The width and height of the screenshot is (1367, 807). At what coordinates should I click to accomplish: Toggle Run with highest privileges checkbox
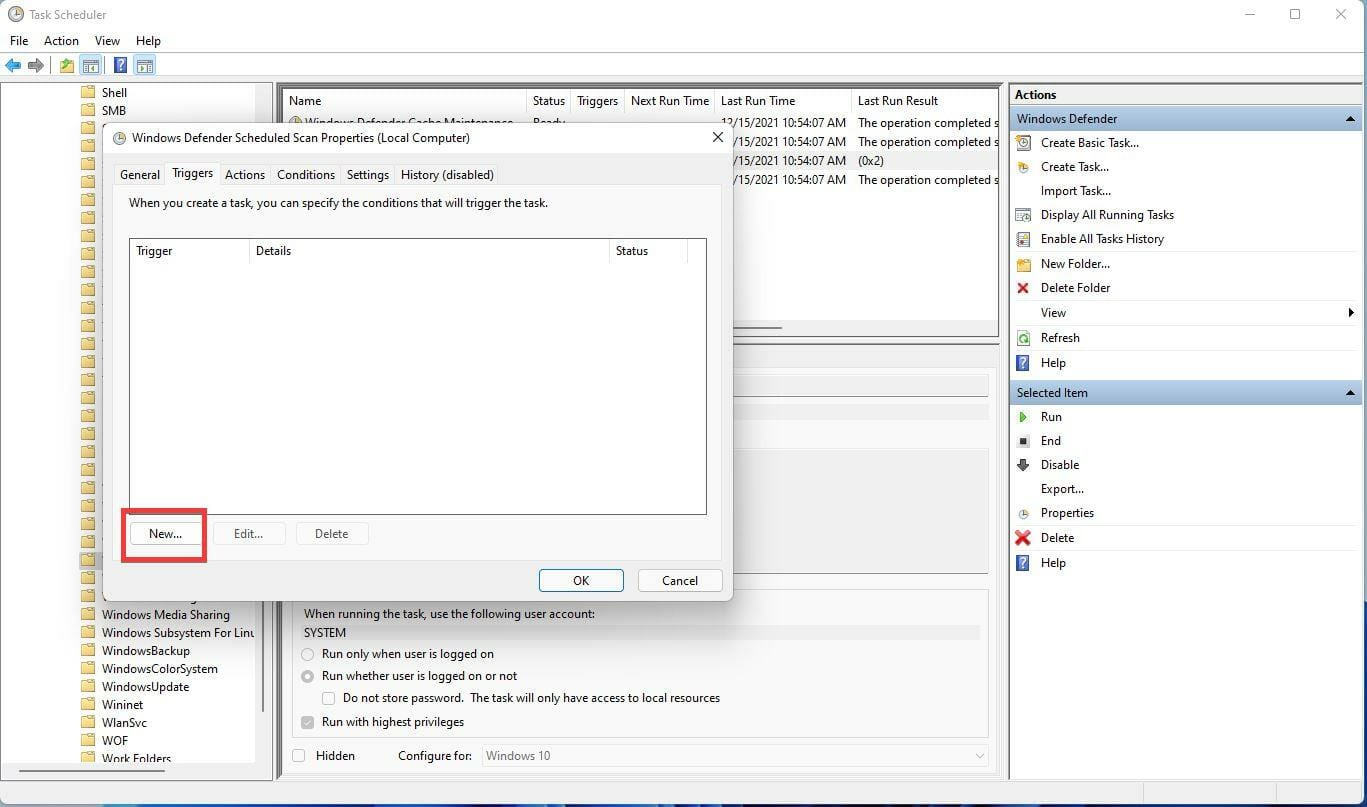pyautogui.click(x=308, y=722)
